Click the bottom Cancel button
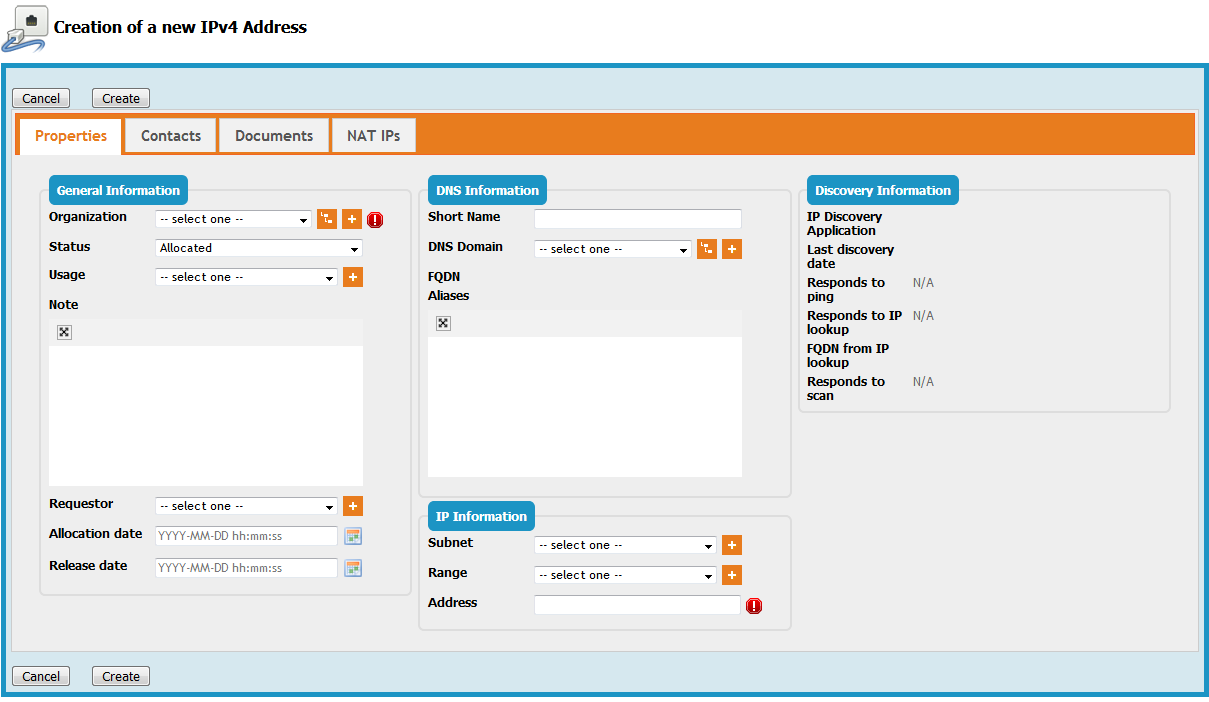 [41, 676]
